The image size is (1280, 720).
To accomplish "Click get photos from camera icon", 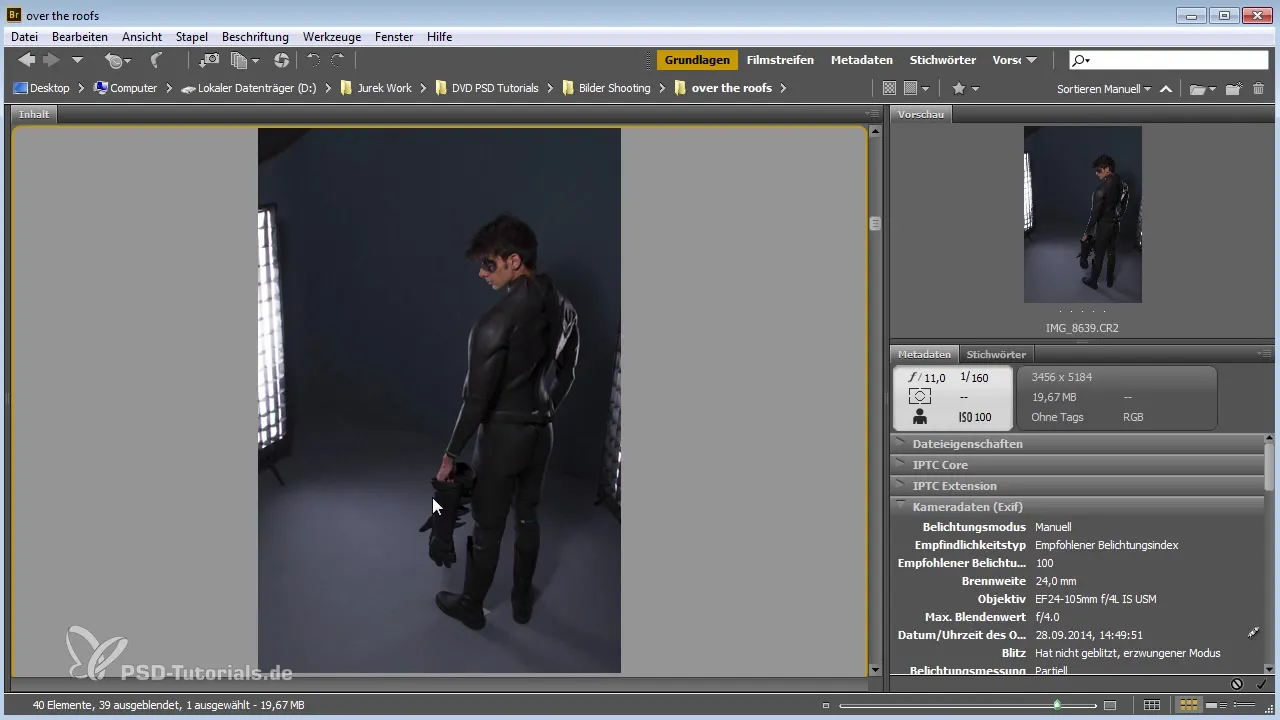I will pyautogui.click(x=210, y=61).
